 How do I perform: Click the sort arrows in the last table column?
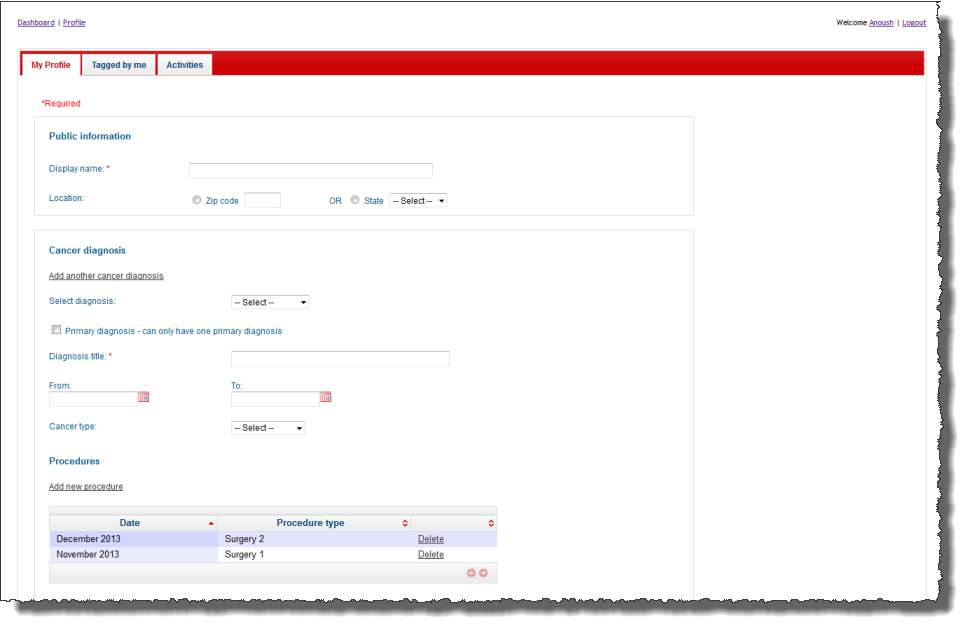coord(491,523)
